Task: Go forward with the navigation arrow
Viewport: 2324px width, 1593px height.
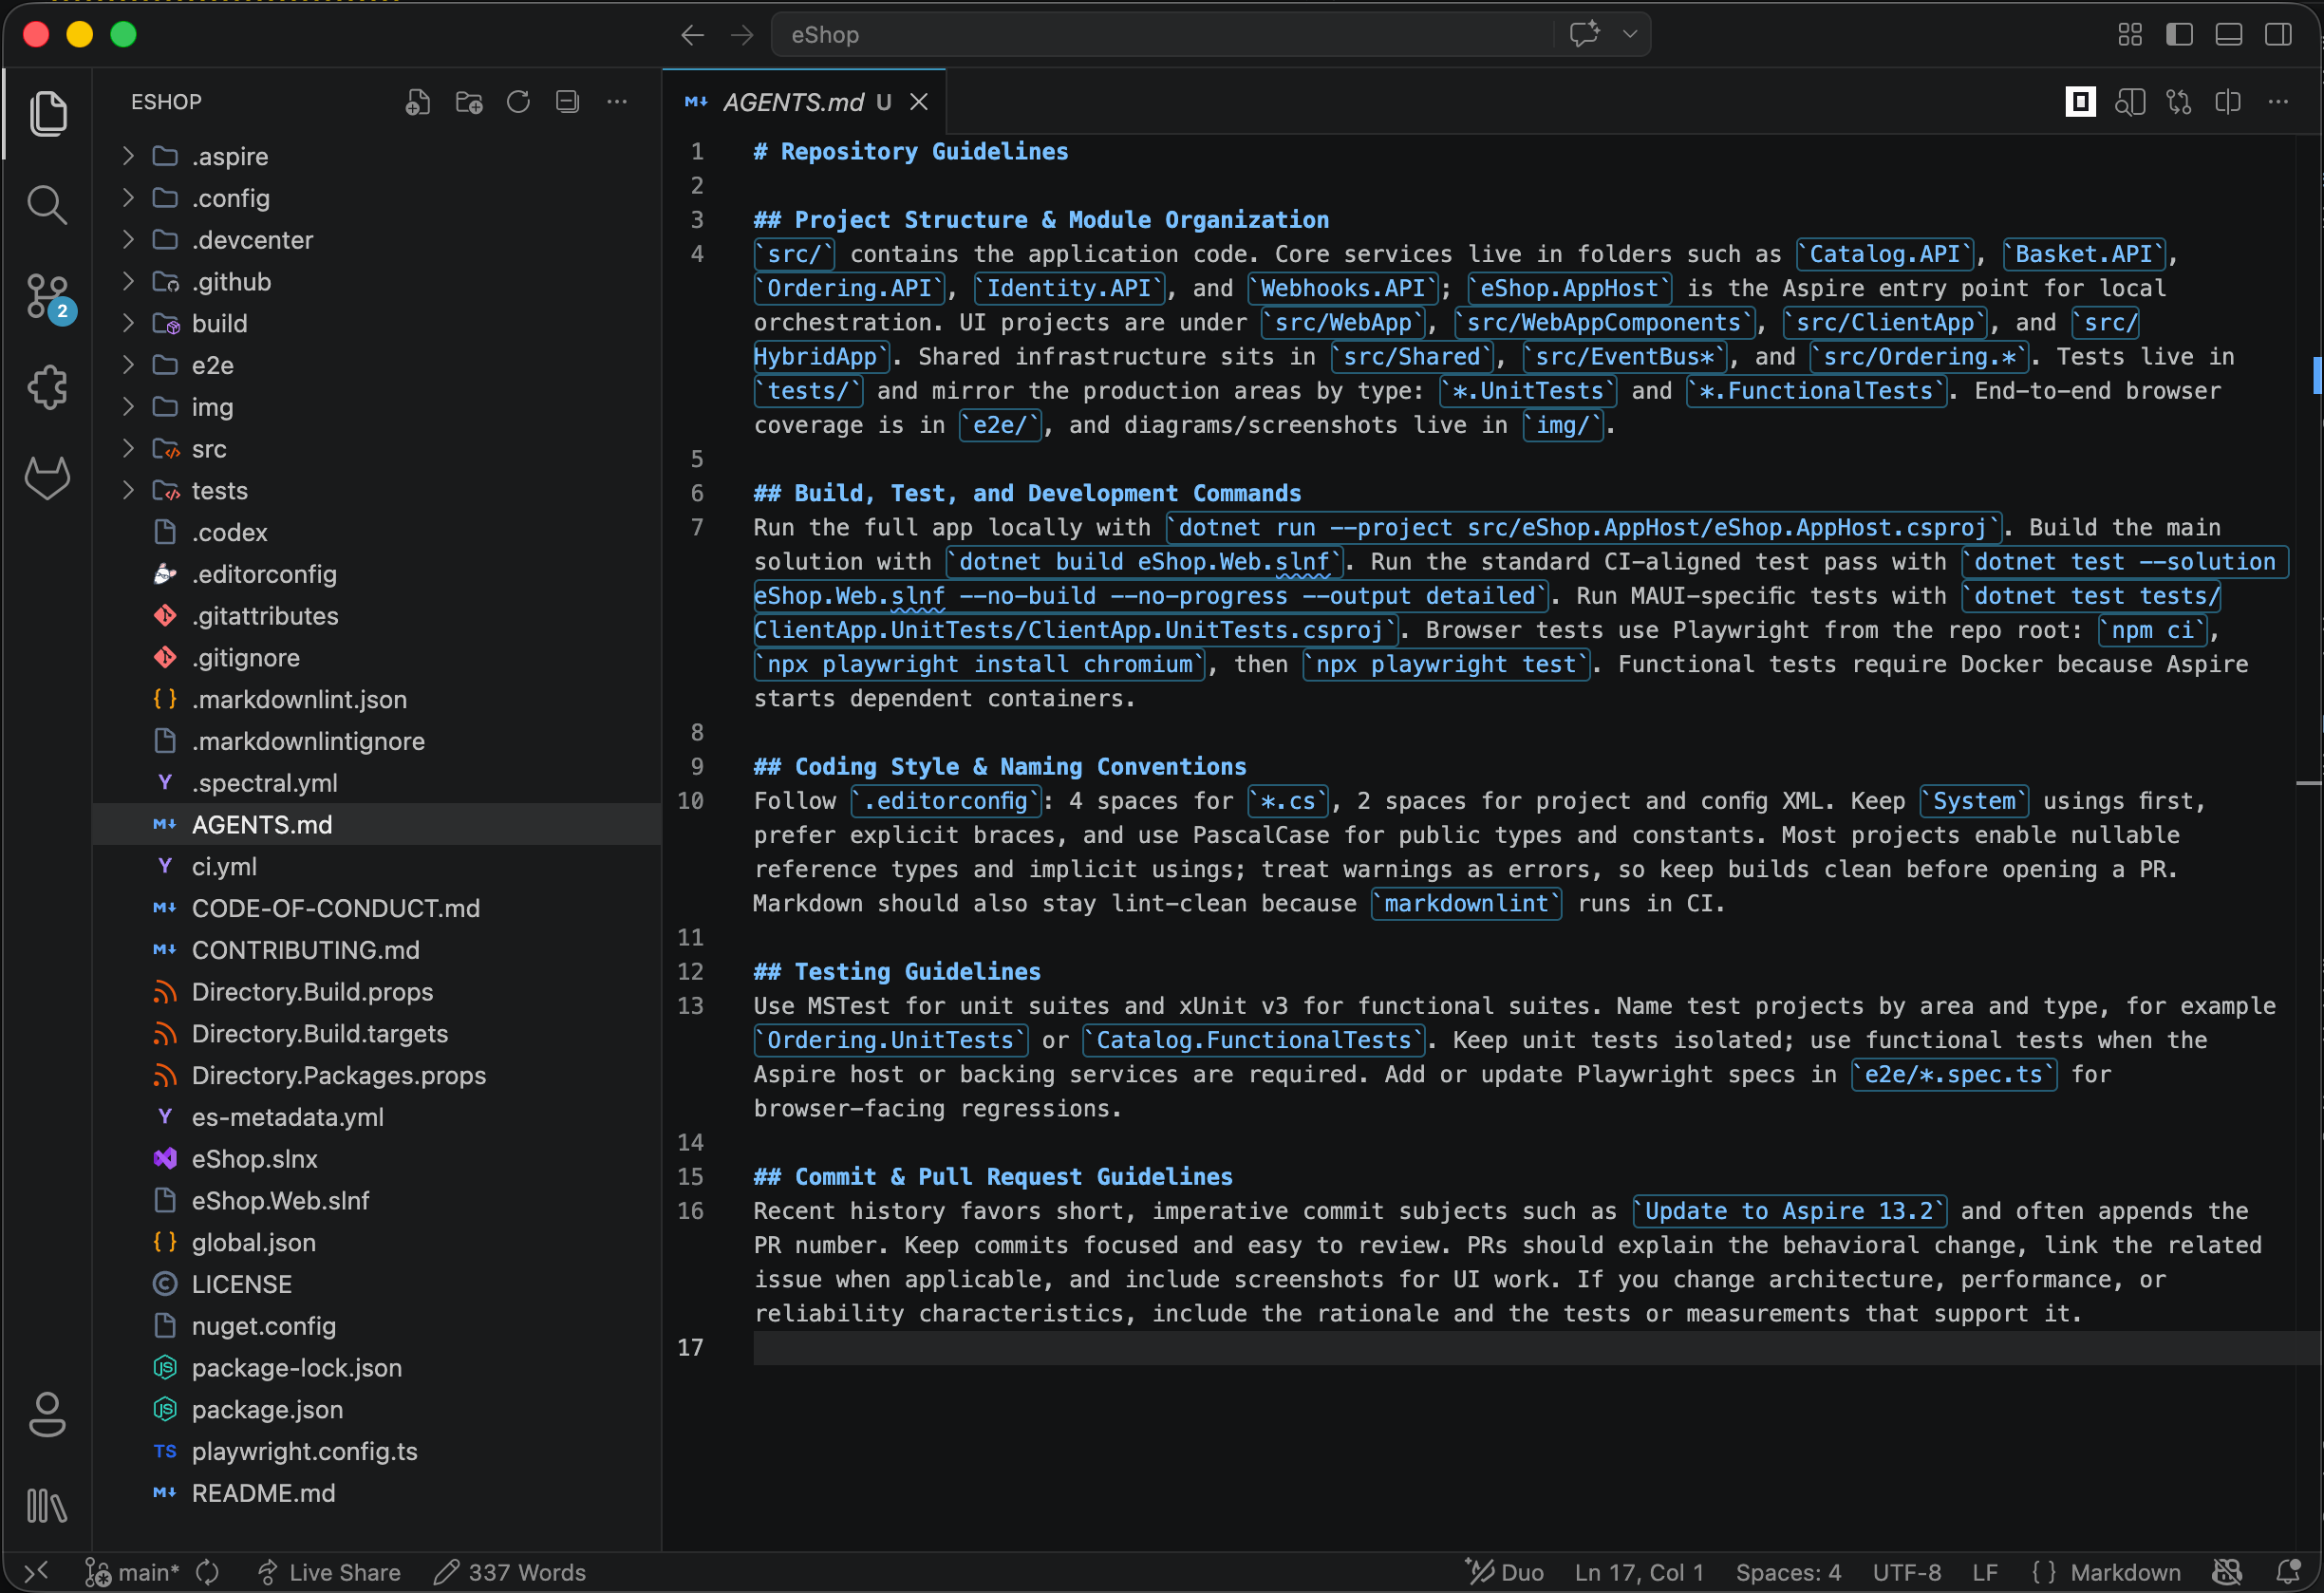Action: pyautogui.click(x=742, y=35)
